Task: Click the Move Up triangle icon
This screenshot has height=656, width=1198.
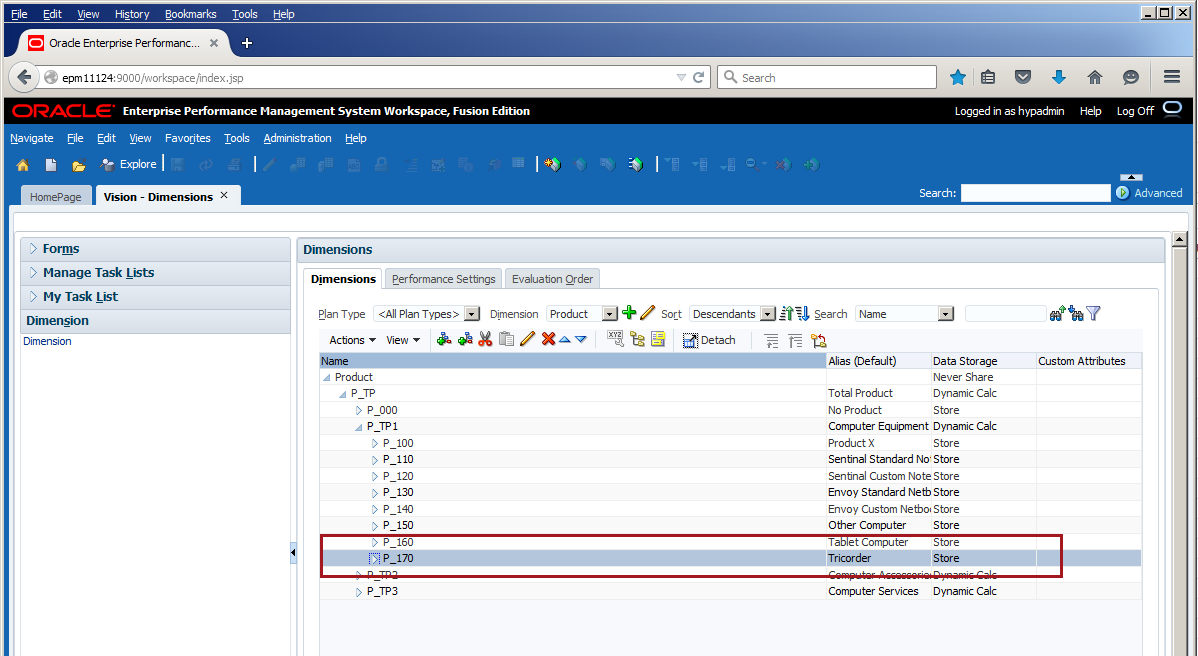Action: 565,340
